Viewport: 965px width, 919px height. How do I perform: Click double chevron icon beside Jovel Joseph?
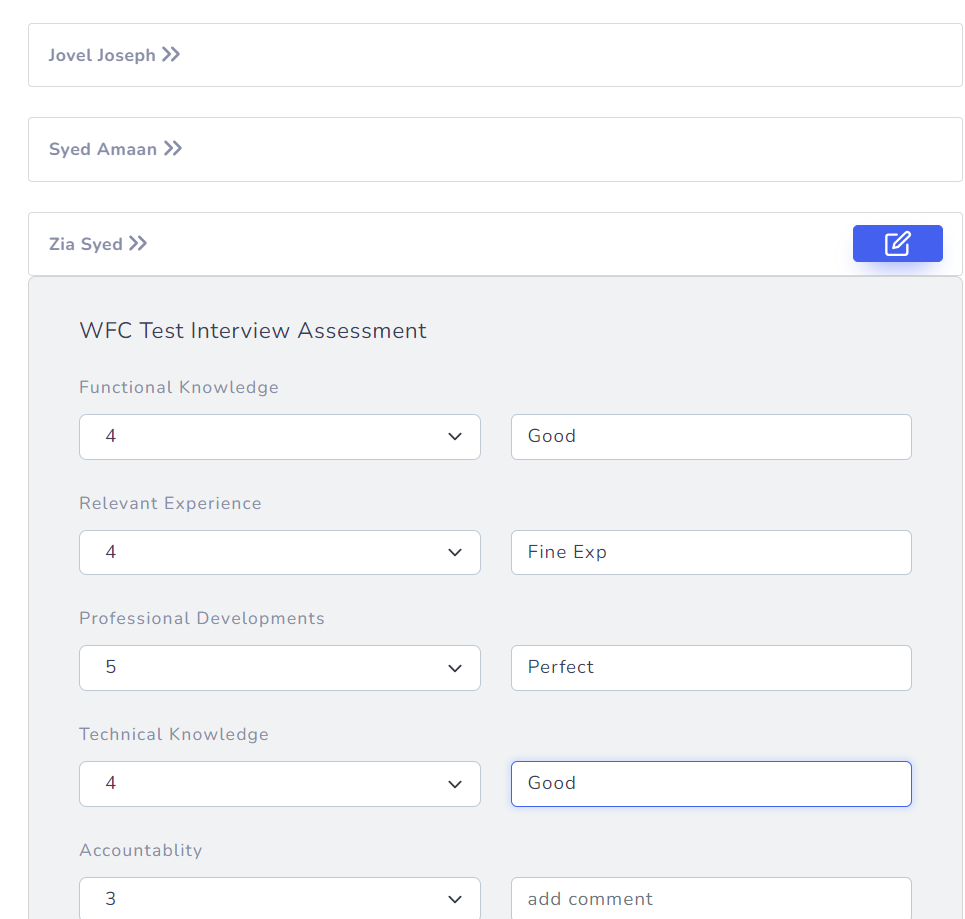171,55
